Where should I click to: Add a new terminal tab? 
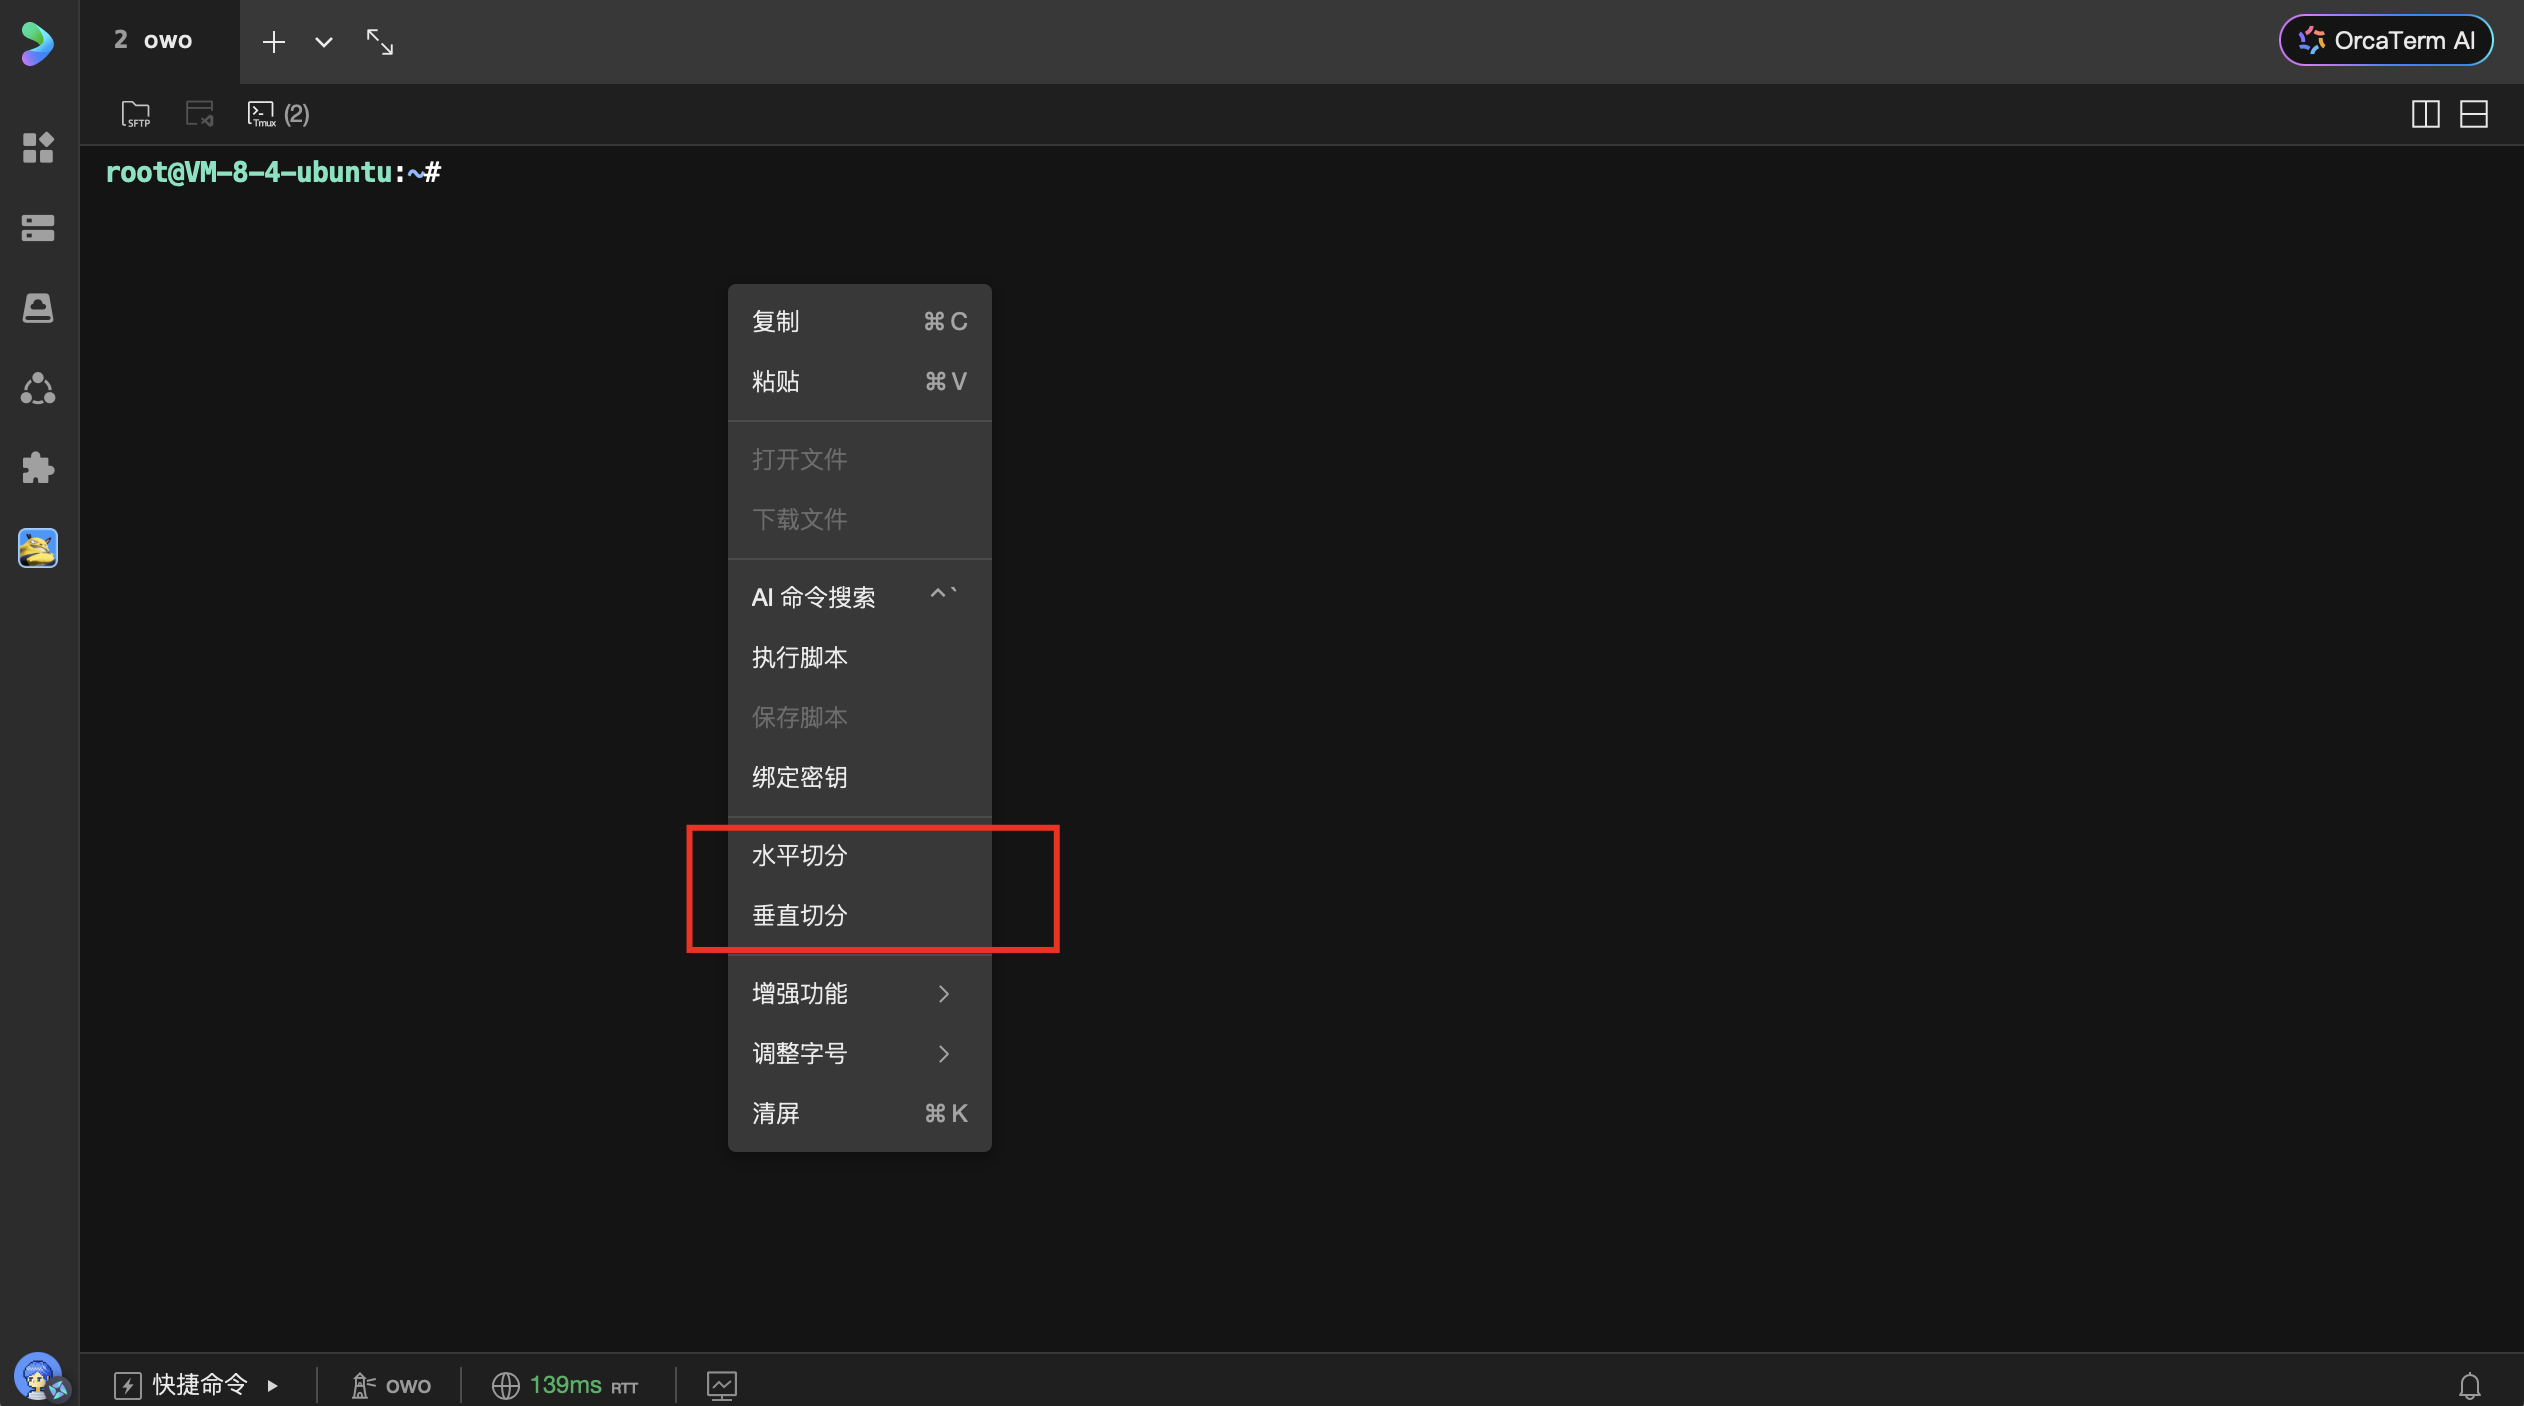[x=273, y=42]
